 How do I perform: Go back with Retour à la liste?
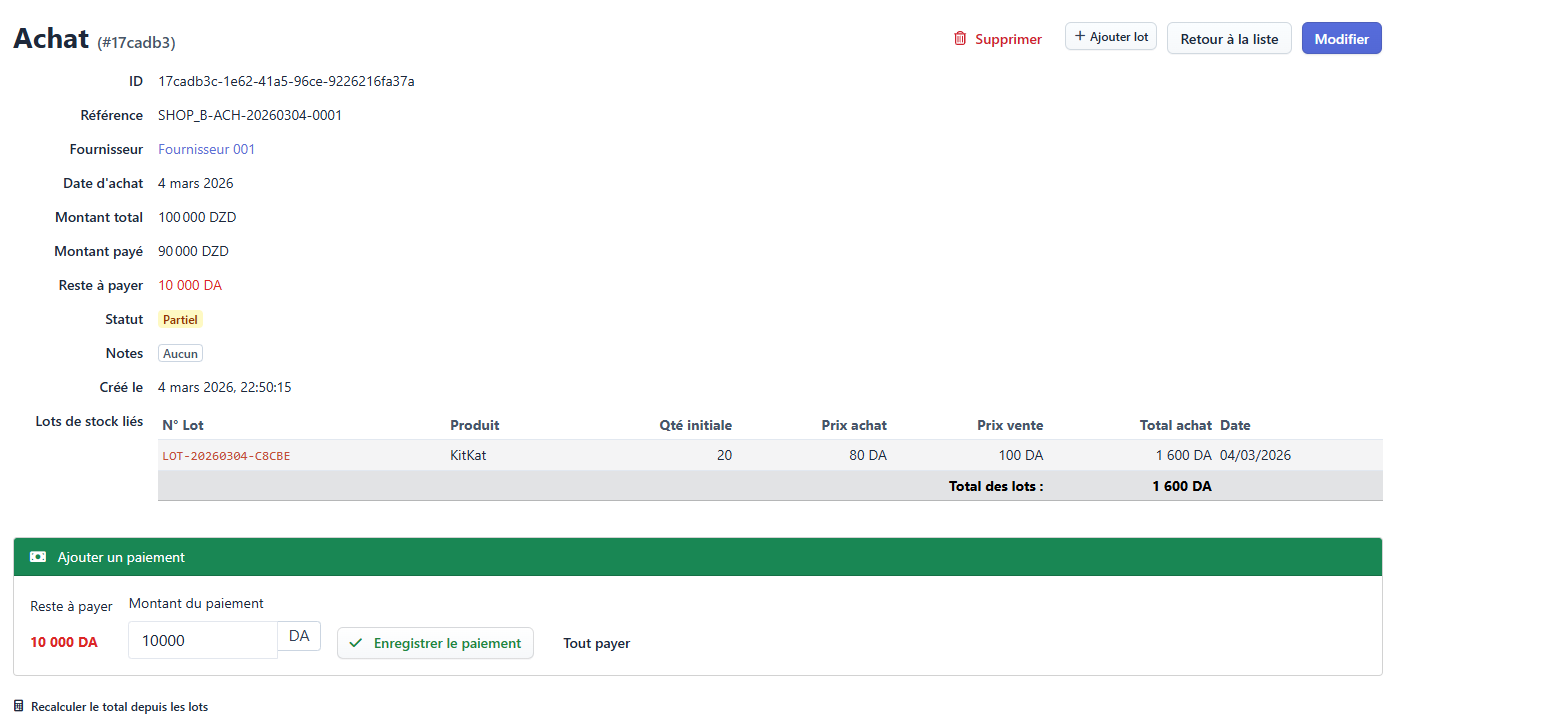coord(1228,39)
